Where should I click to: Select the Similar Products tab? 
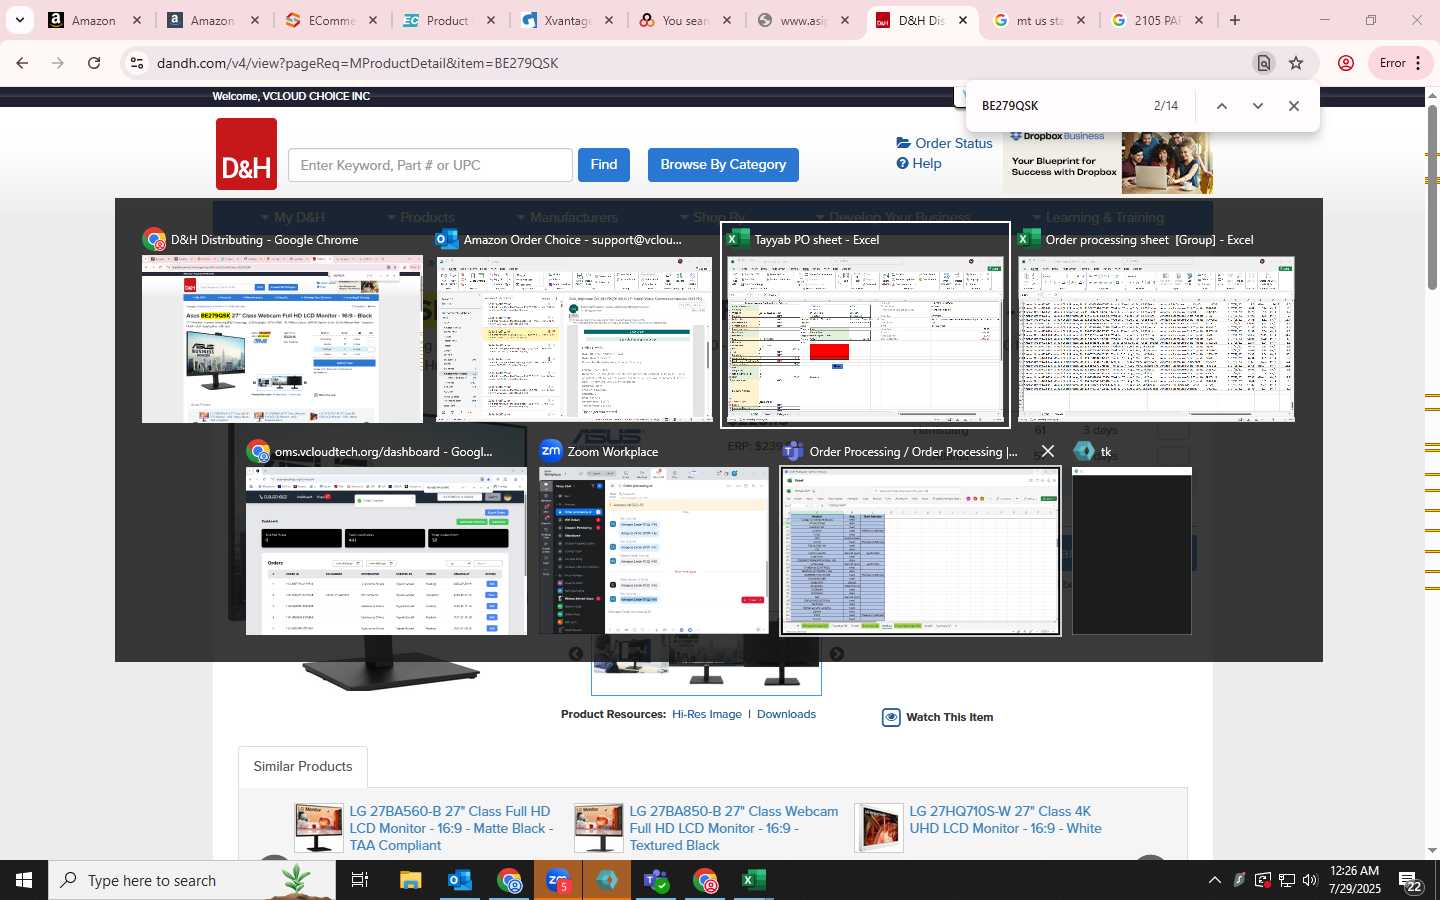click(x=303, y=766)
